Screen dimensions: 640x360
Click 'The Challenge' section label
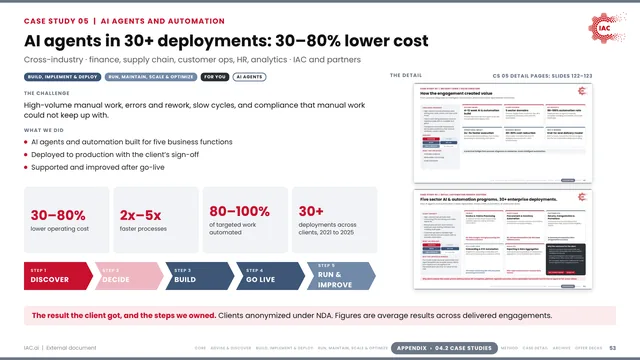[x=47, y=93]
